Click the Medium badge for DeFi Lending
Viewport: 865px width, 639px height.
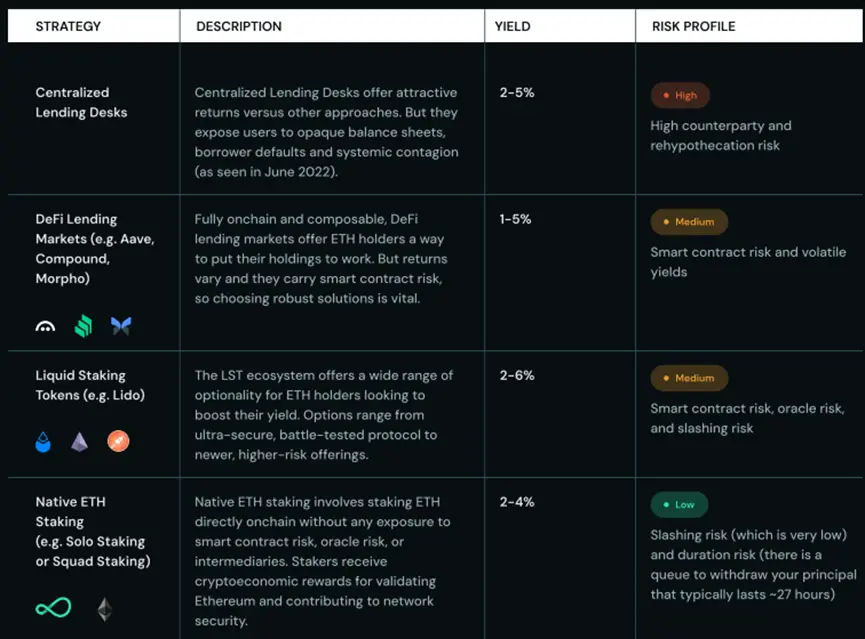tap(688, 222)
